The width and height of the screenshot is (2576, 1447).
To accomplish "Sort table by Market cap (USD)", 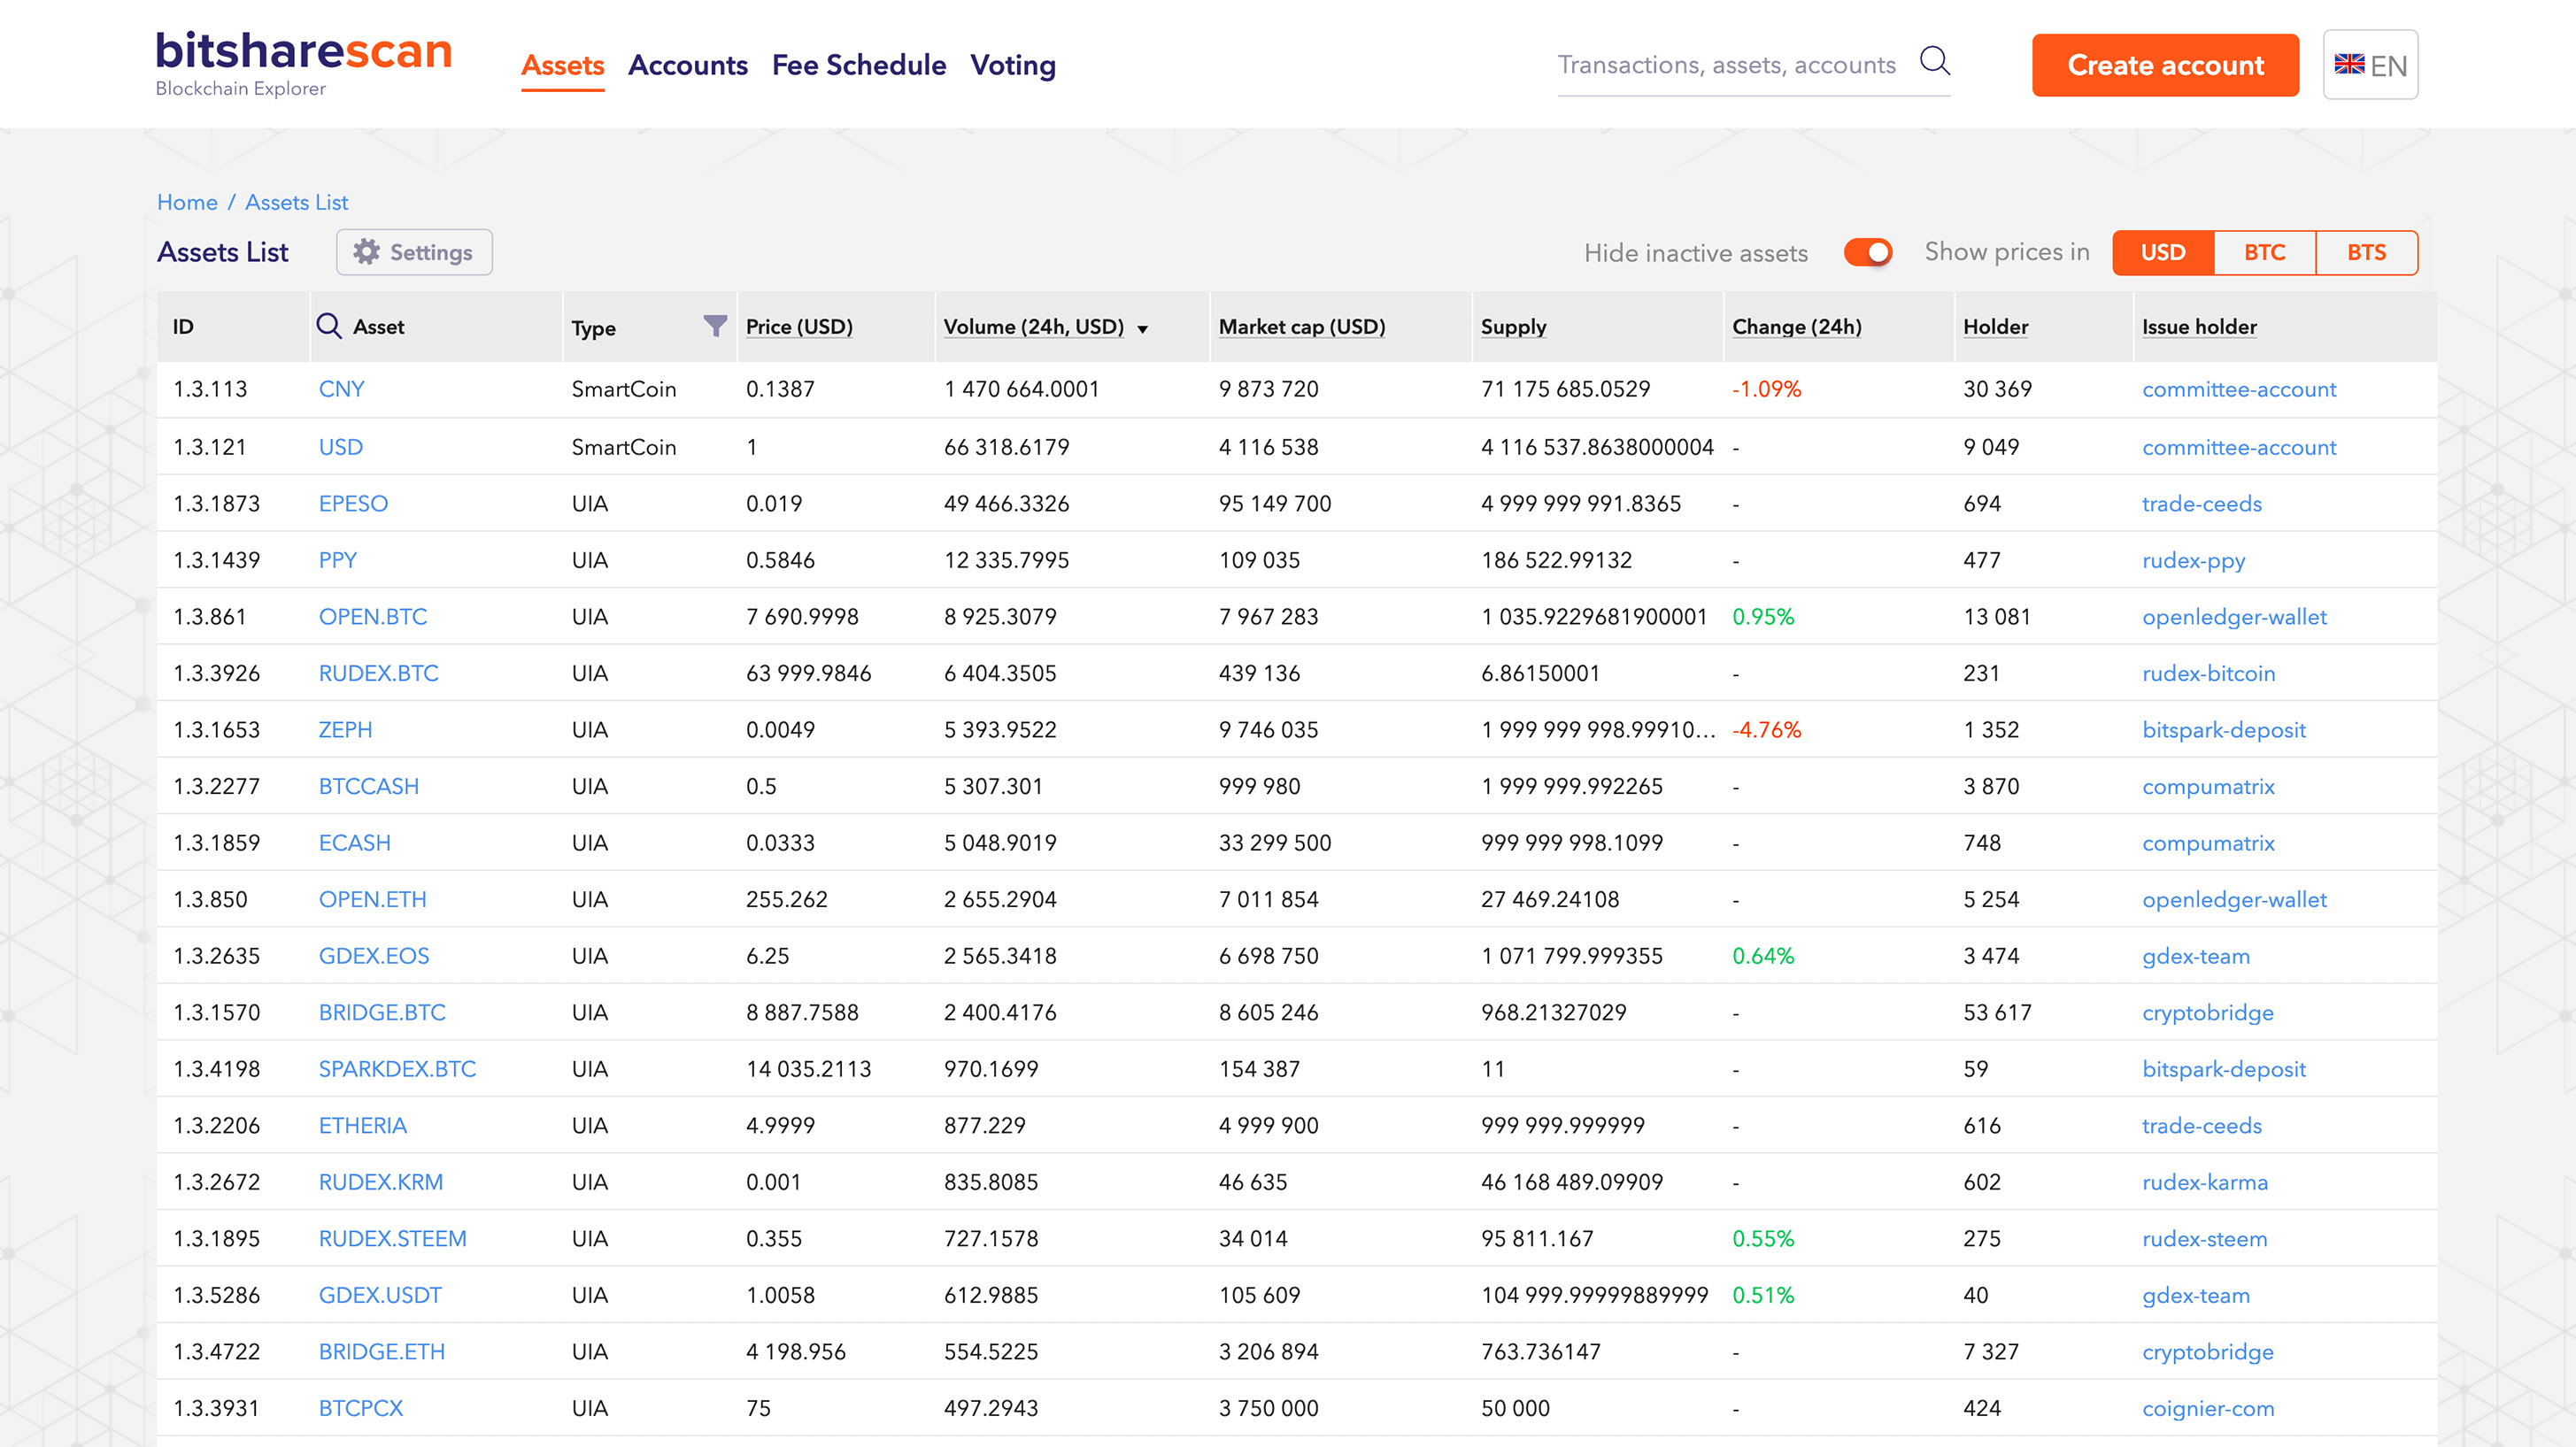I will pos(1301,327).
